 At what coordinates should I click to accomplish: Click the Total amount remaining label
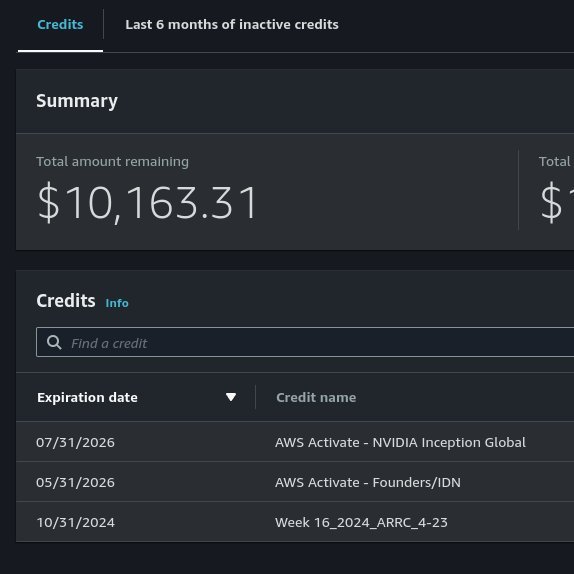pyautogui.click(x=112, y=161)
